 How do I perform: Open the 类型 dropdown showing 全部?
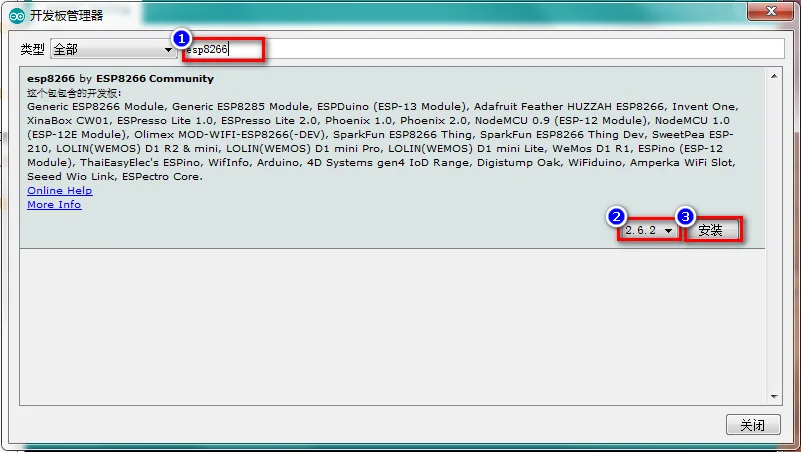pyautogui.click(x=113, y=50)
